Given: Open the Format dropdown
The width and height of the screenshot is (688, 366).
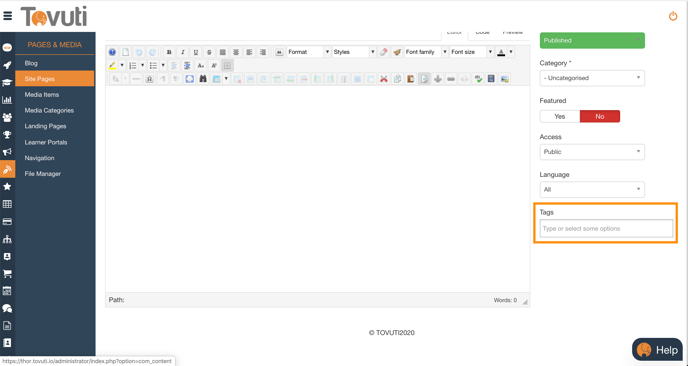Looking at the screenshot, I should pyautogui.click(x=308, y=52).
